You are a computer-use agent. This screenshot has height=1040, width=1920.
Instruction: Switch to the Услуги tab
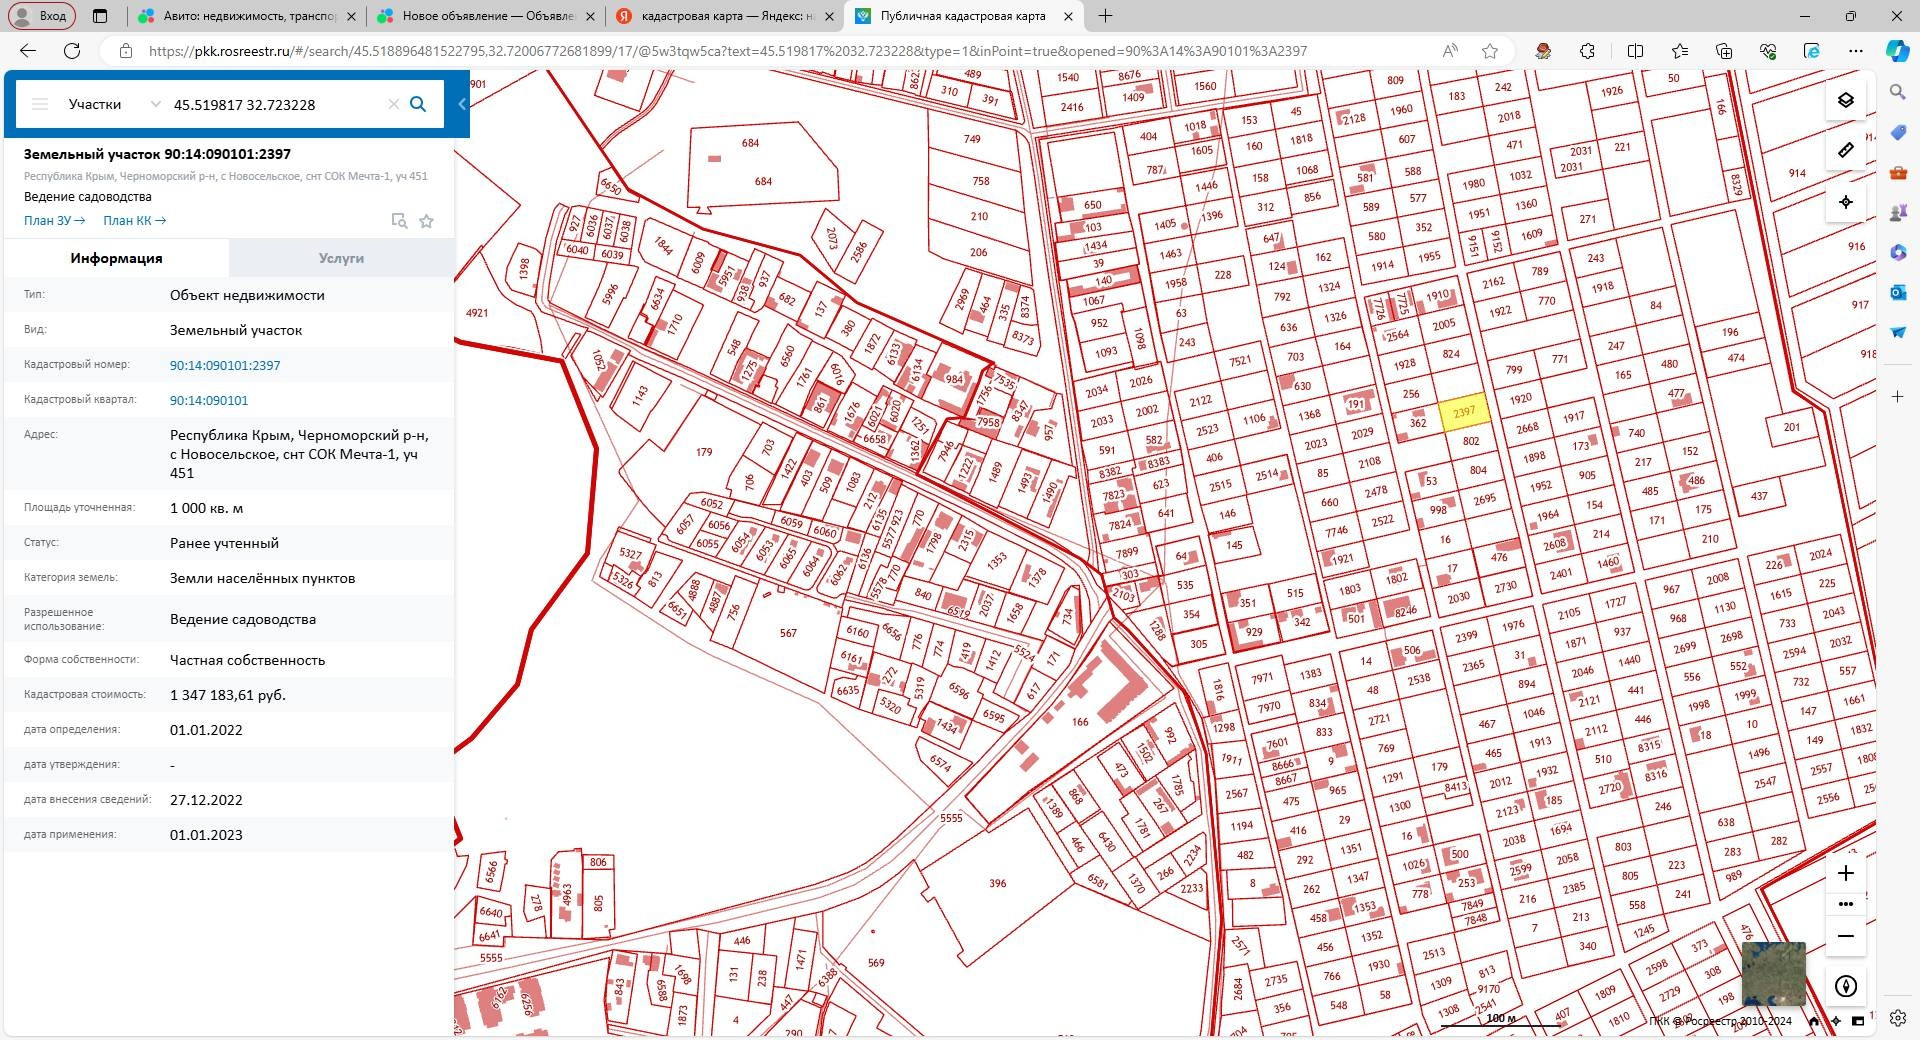tap(341, 258)
